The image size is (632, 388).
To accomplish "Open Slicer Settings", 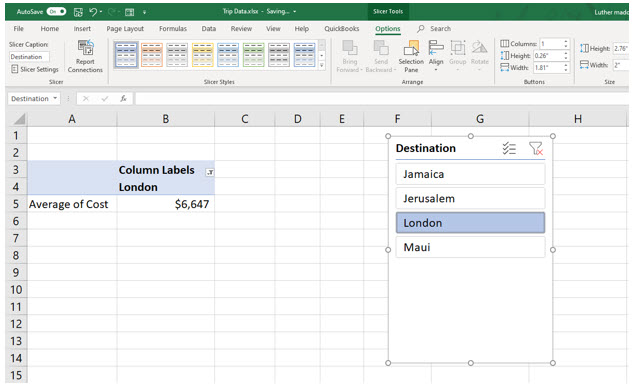I will [35, 69].
